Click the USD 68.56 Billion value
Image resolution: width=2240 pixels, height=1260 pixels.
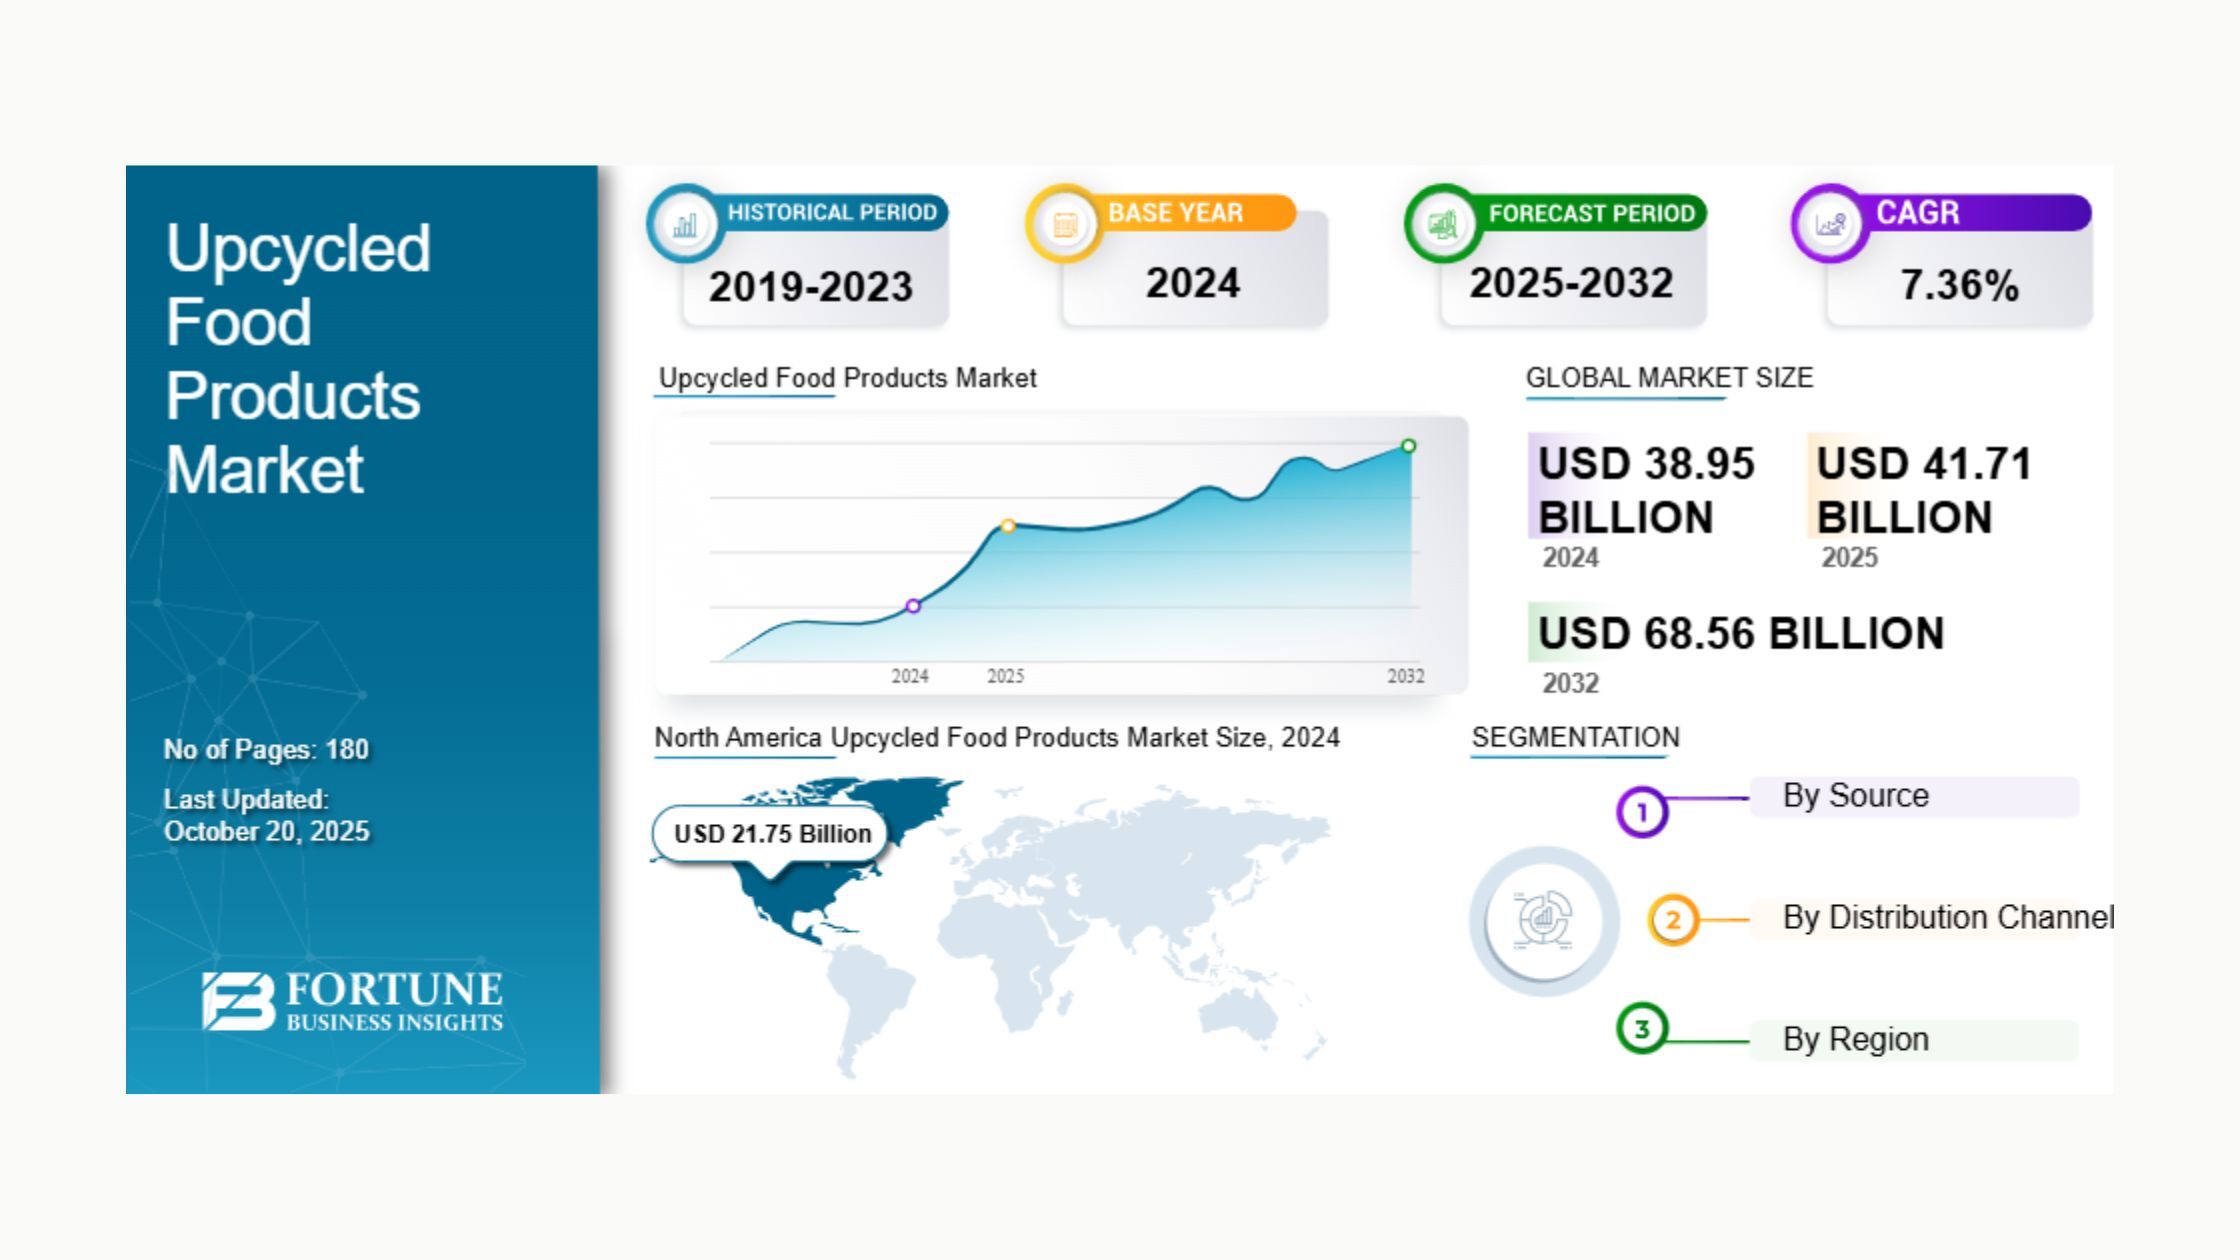pyautogui.click(x=1741, y=634)
